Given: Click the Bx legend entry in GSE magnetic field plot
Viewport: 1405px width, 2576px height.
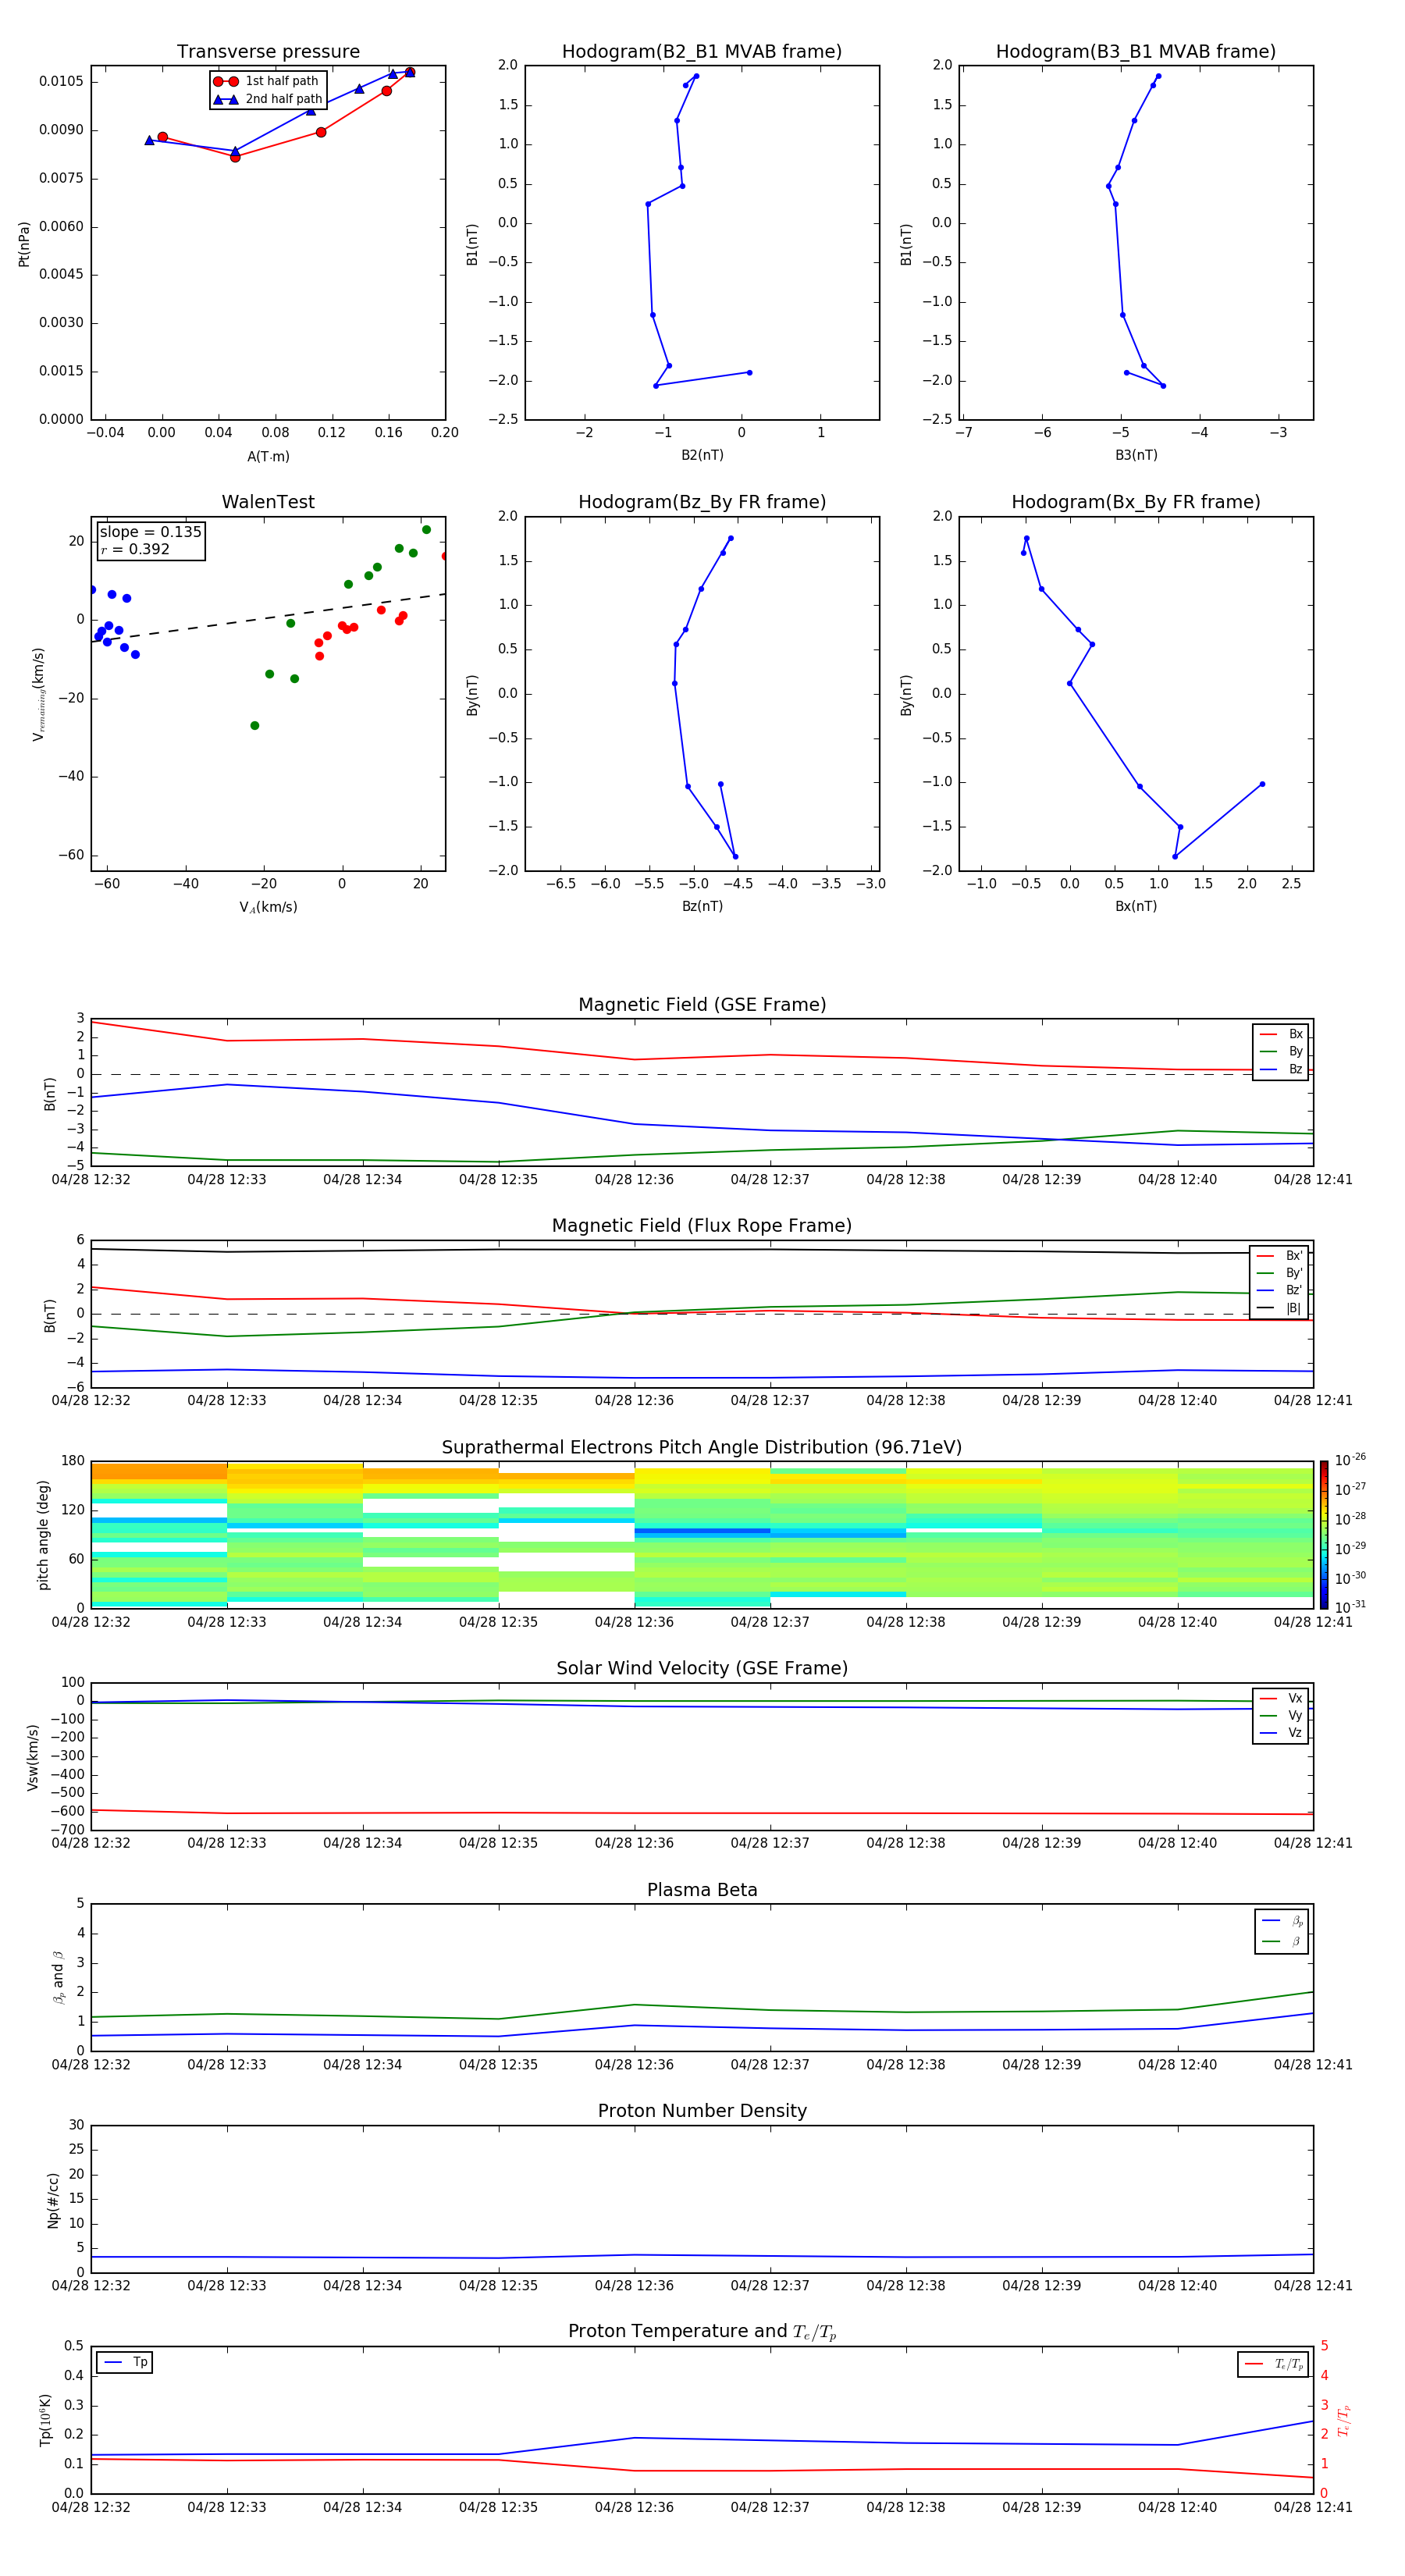Looking at the screenshot, I should tap(1281, 1034).
